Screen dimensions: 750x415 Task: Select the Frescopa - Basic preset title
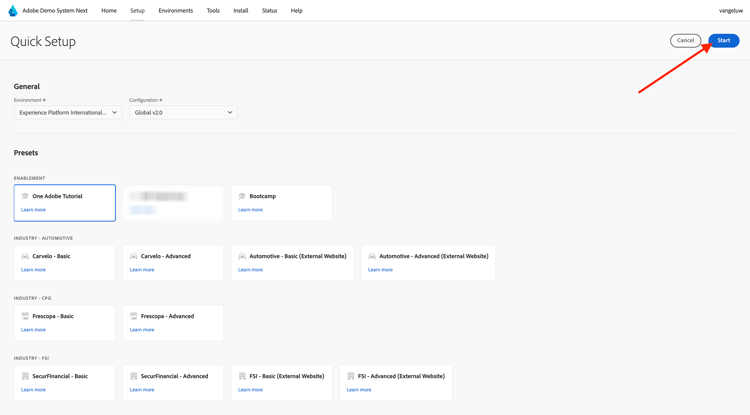click(53, 316)
